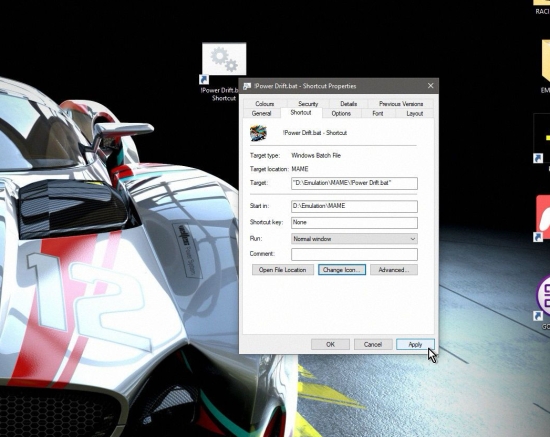Close the Shortcut Properties dialog

[431, 86]
